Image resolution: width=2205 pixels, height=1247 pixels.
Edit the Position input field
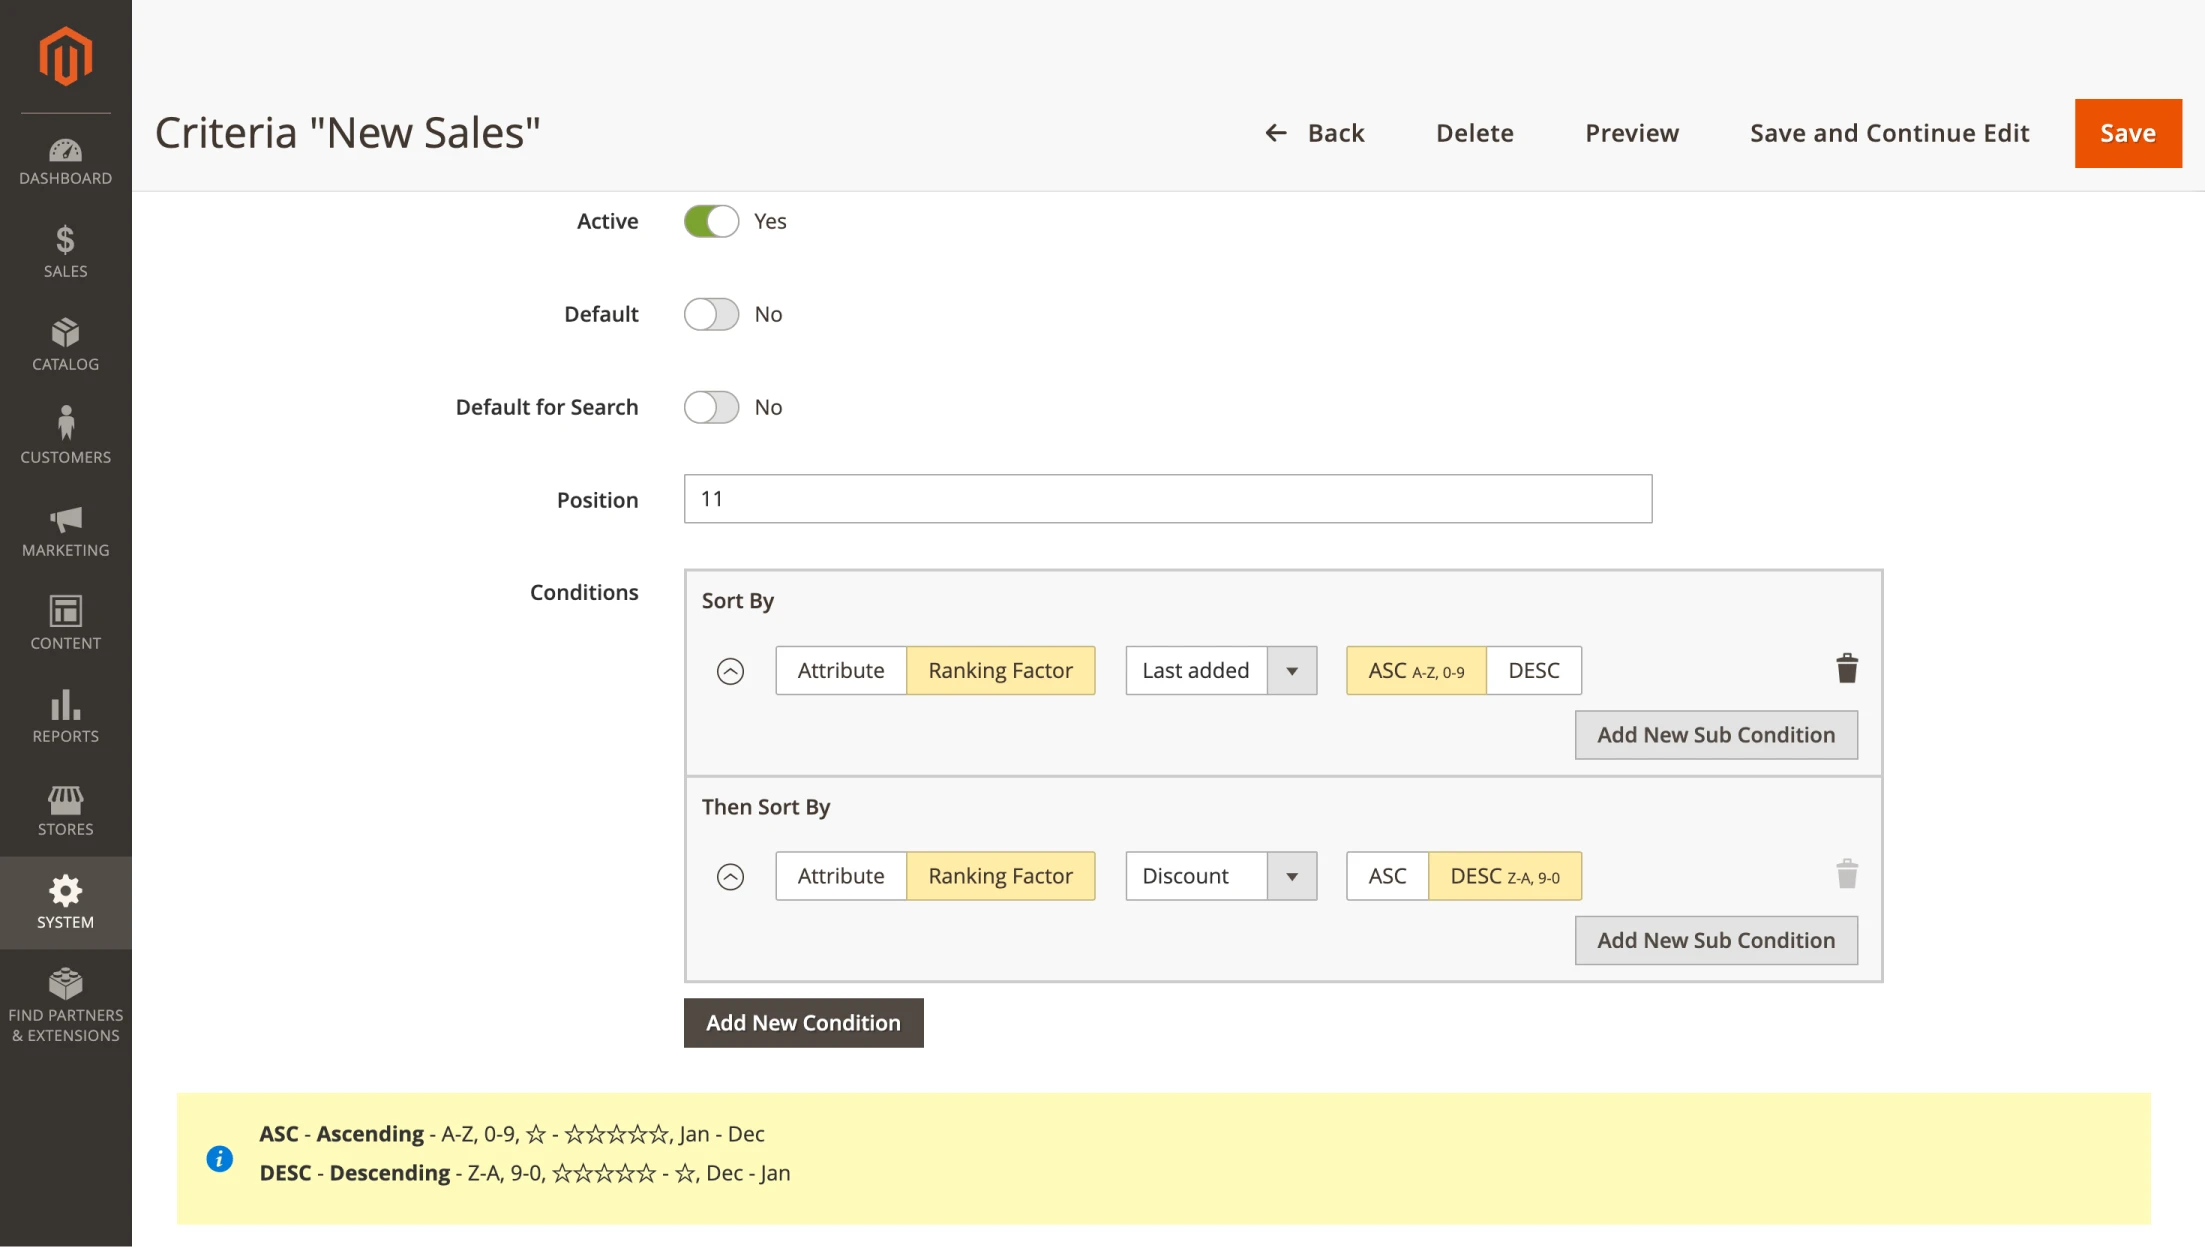[x=1166, y=498]
